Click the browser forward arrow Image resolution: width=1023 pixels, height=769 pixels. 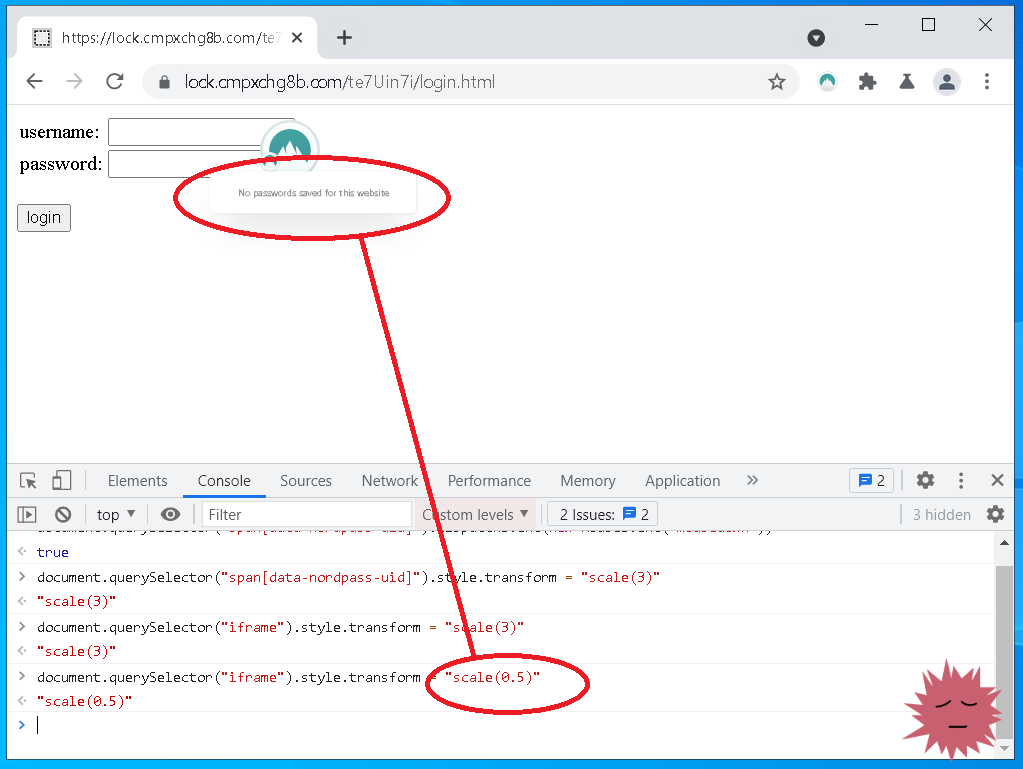tap(74, 82)
